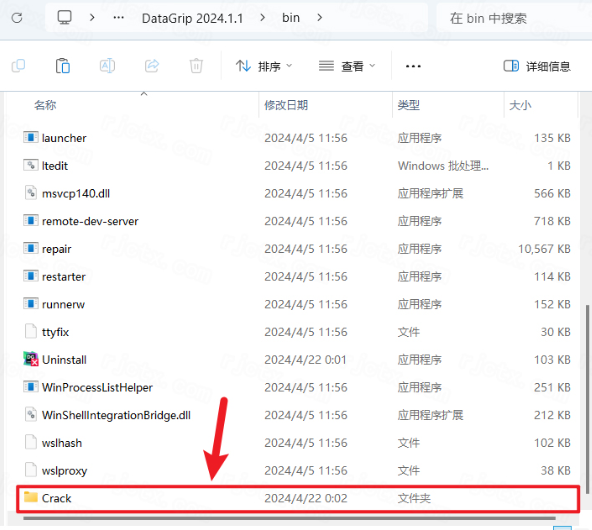Viewport: 592px width, 530px height.
Task: Click the runnerw application icon
Action: [31, 303]
